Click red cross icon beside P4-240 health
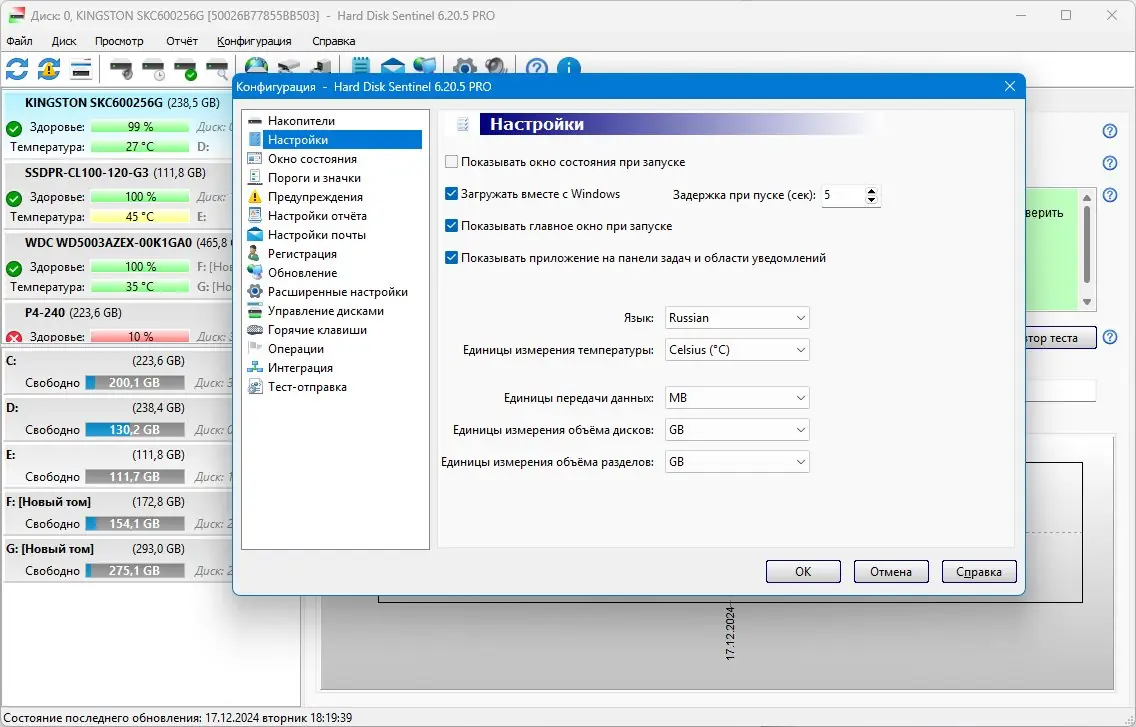Image resolution: width=1136 pixels, height=727 pixels. tap(14, 337)
